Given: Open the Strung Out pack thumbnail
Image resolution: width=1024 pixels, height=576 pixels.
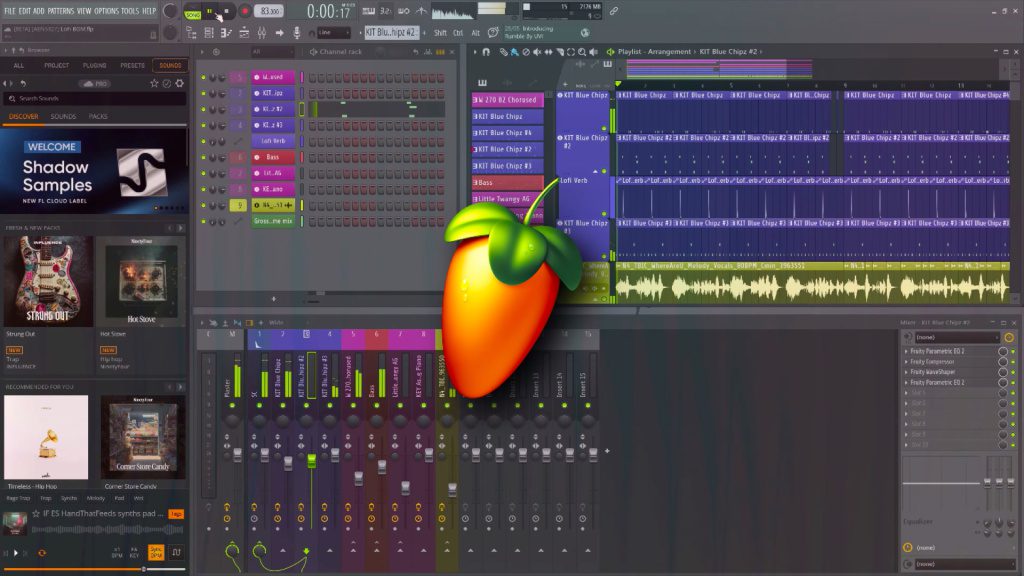Looking at the screenshot, I should tap(48, 281).
